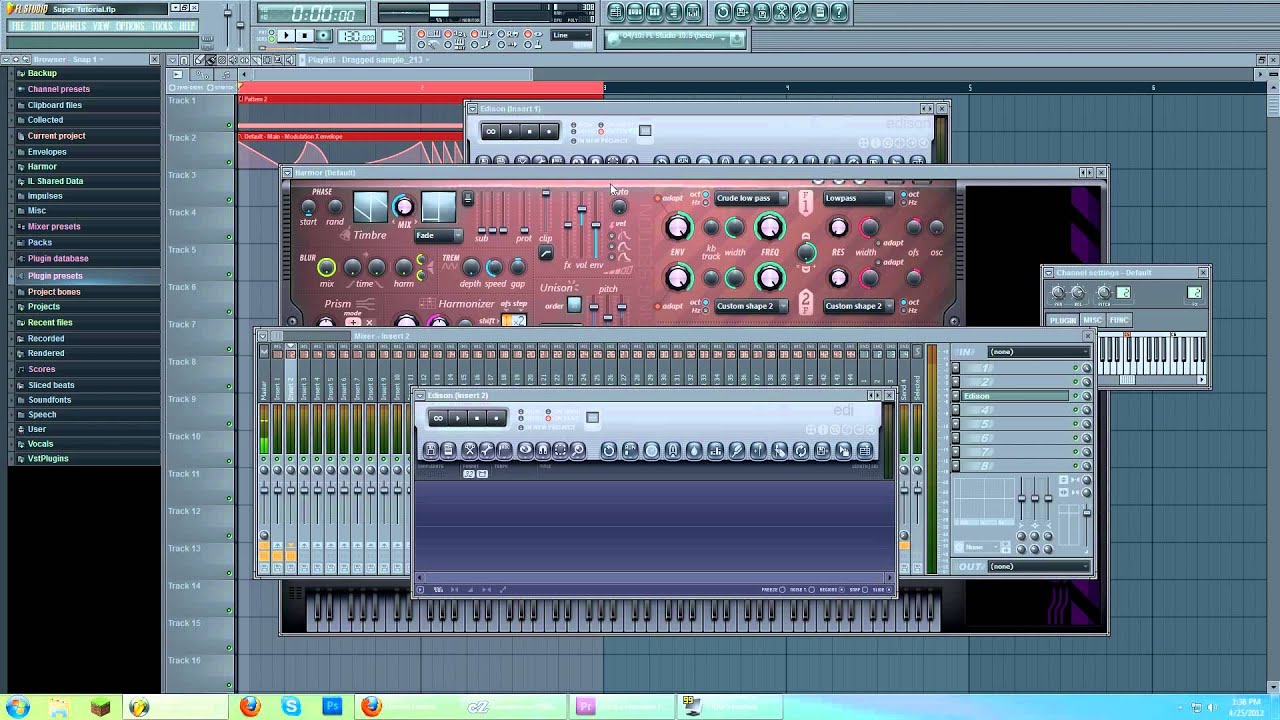This screenshot has width=1280, height=720.
Task: Click the magnifier zoom icon in Edison (Insert 2)
Action: coord(578,451)
